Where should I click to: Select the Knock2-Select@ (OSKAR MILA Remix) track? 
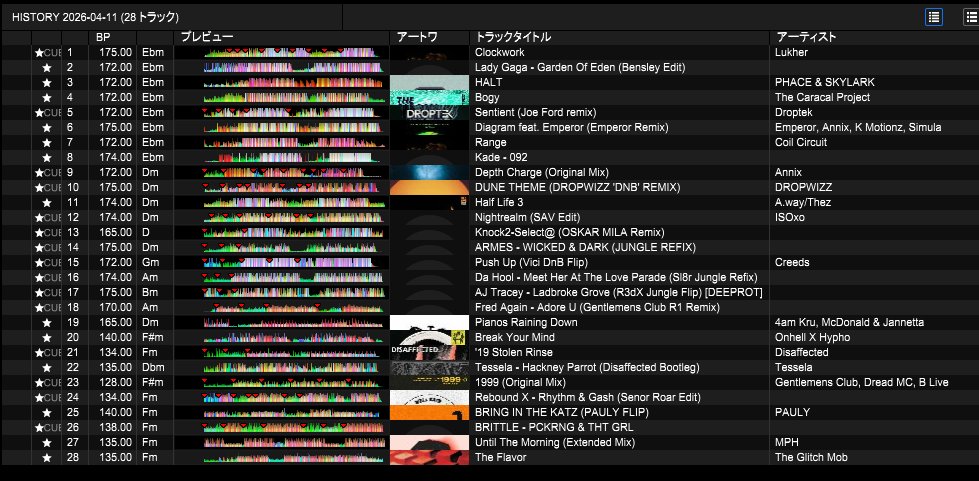tap(569, 232)
